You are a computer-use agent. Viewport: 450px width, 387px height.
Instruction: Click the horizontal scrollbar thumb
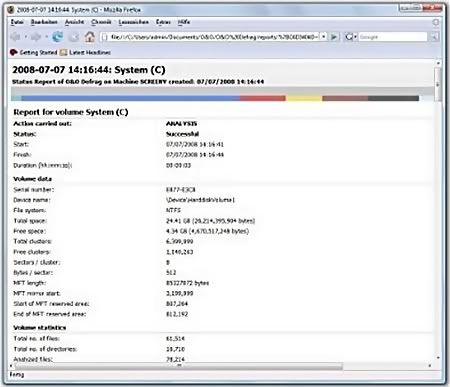(x=179, y=366)
